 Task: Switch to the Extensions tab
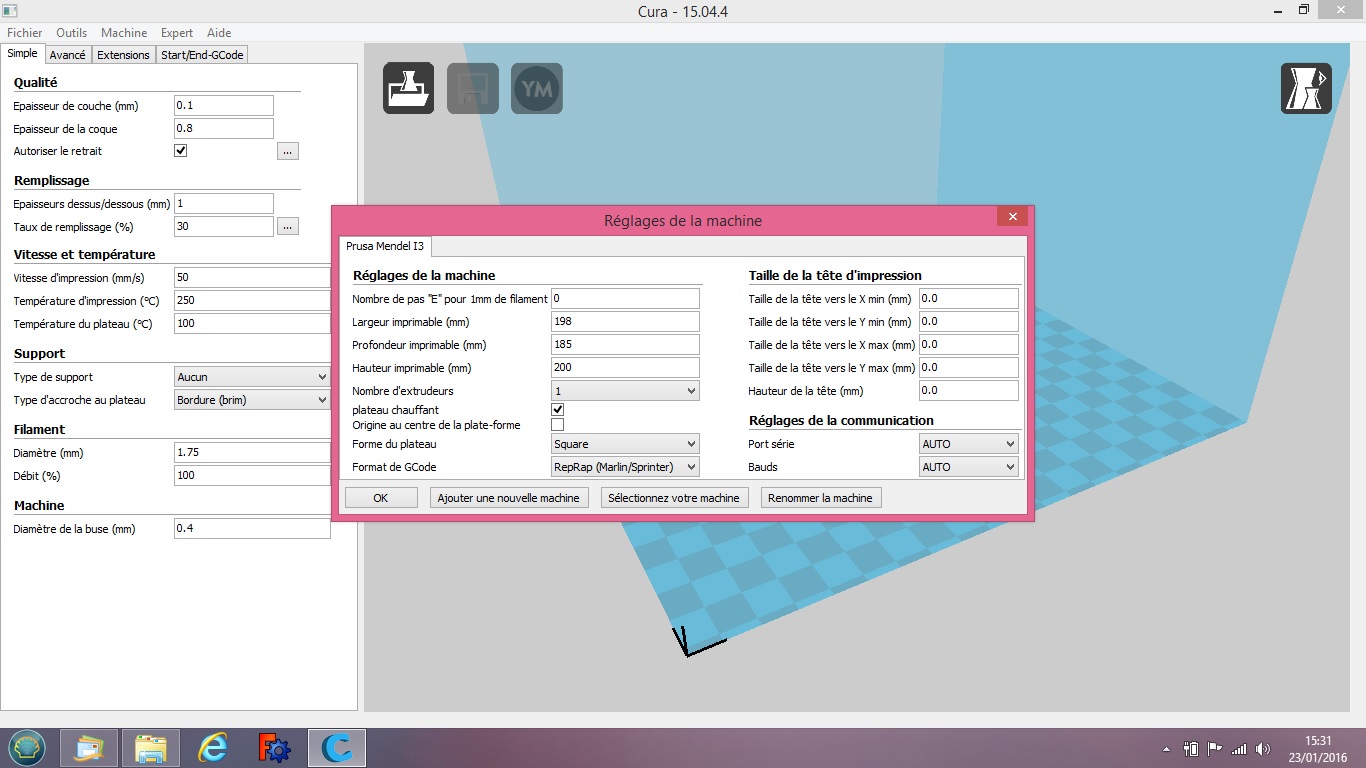pyautogui.click(x=123, y=55)
